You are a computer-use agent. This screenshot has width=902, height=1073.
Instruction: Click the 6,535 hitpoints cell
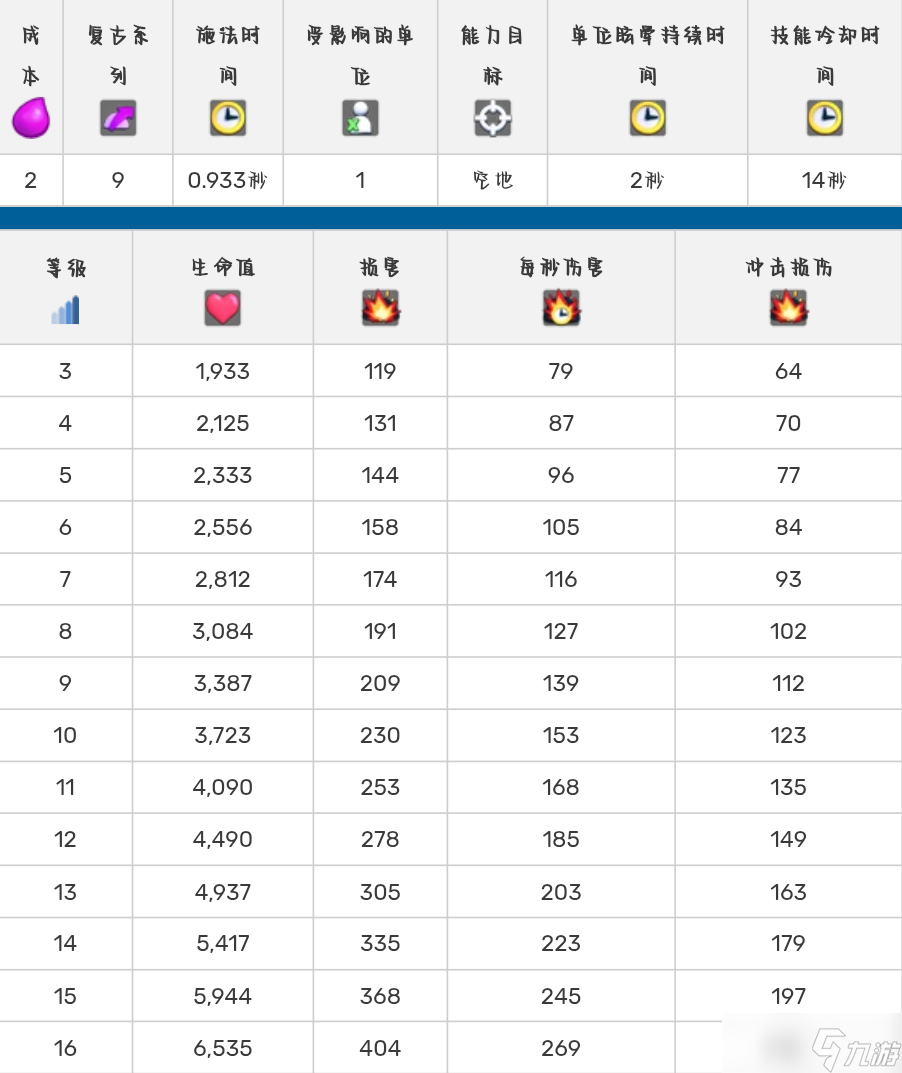pyautogui.click(x=222, y=1048)
